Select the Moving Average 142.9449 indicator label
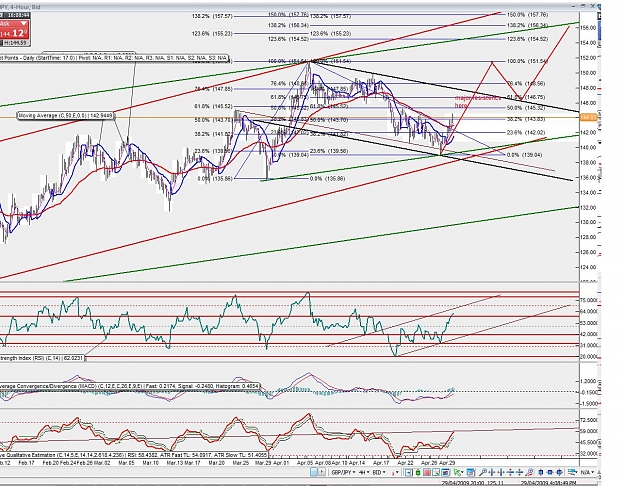The image size is (625, 486). (66, 116)
